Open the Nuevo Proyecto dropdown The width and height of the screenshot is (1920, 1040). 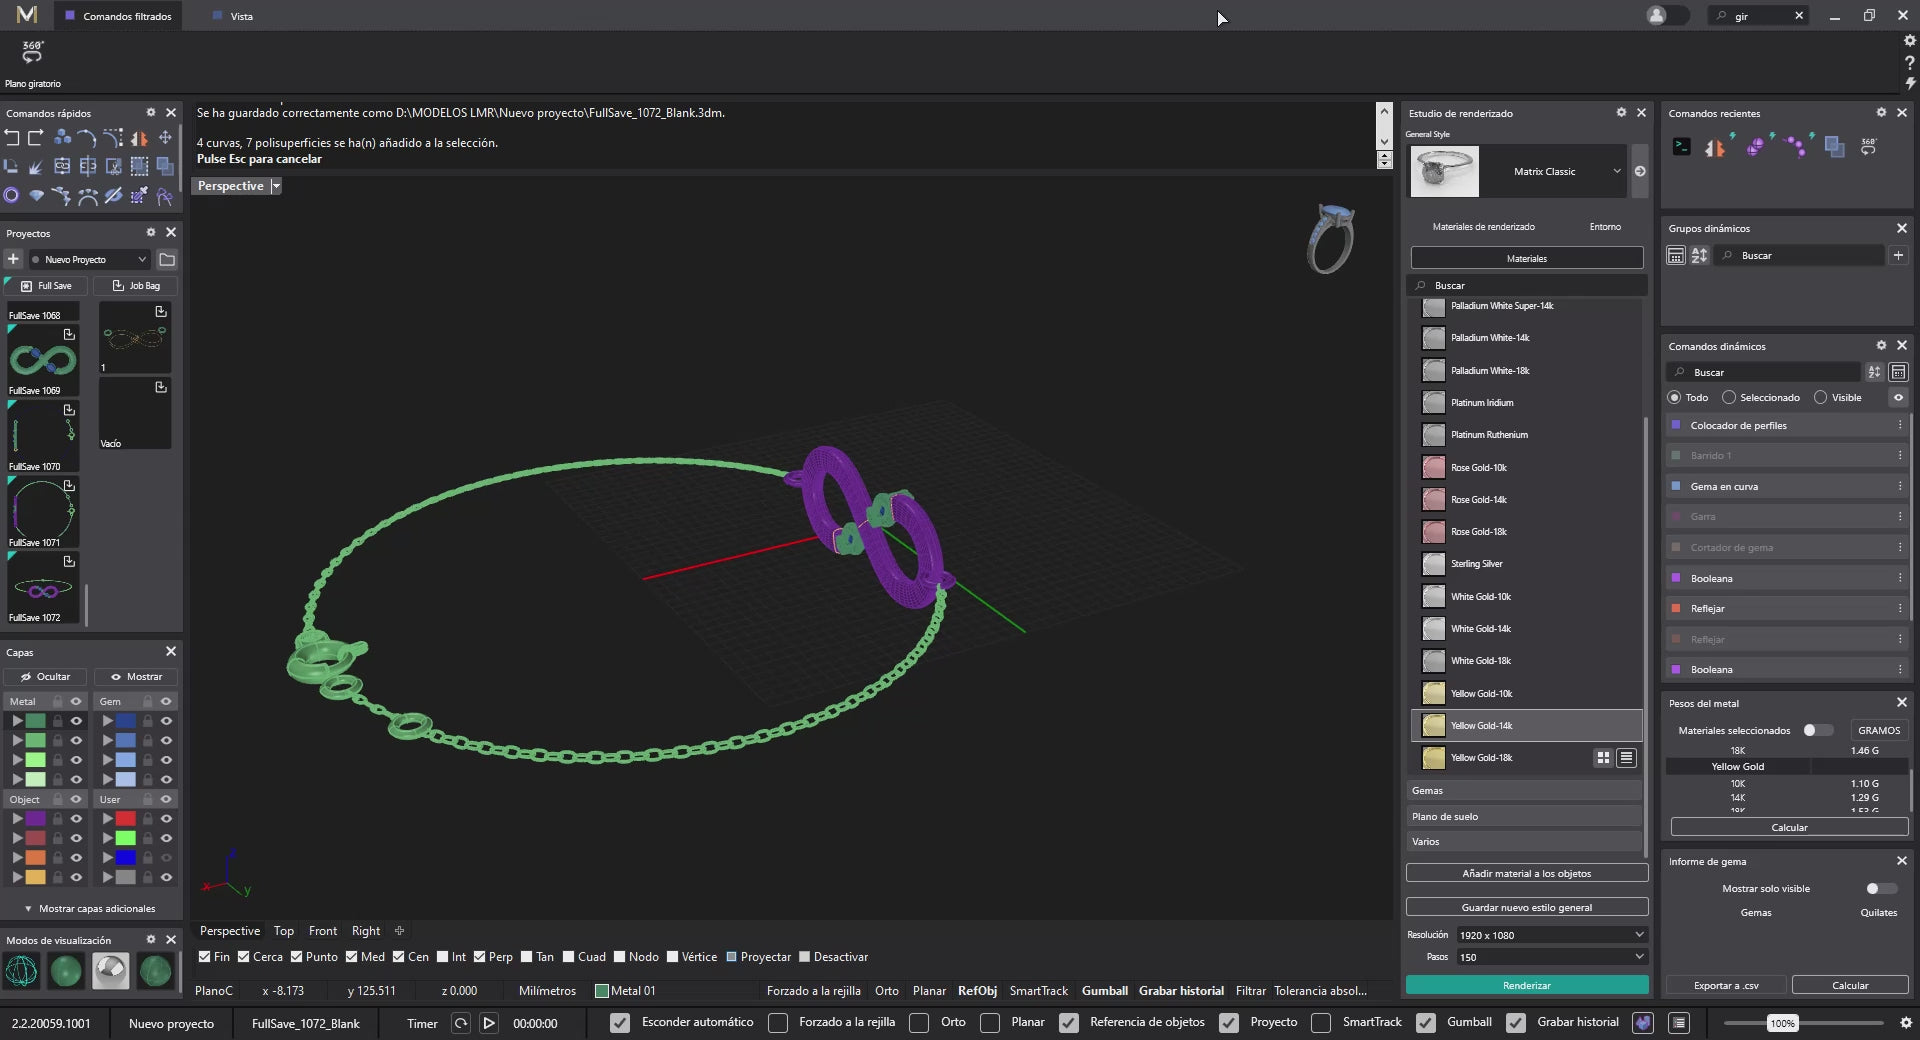(90, 260)
